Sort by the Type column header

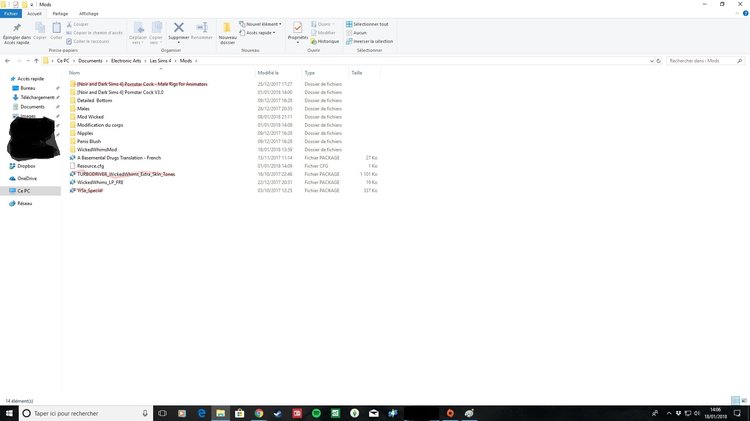click(309, 73)
